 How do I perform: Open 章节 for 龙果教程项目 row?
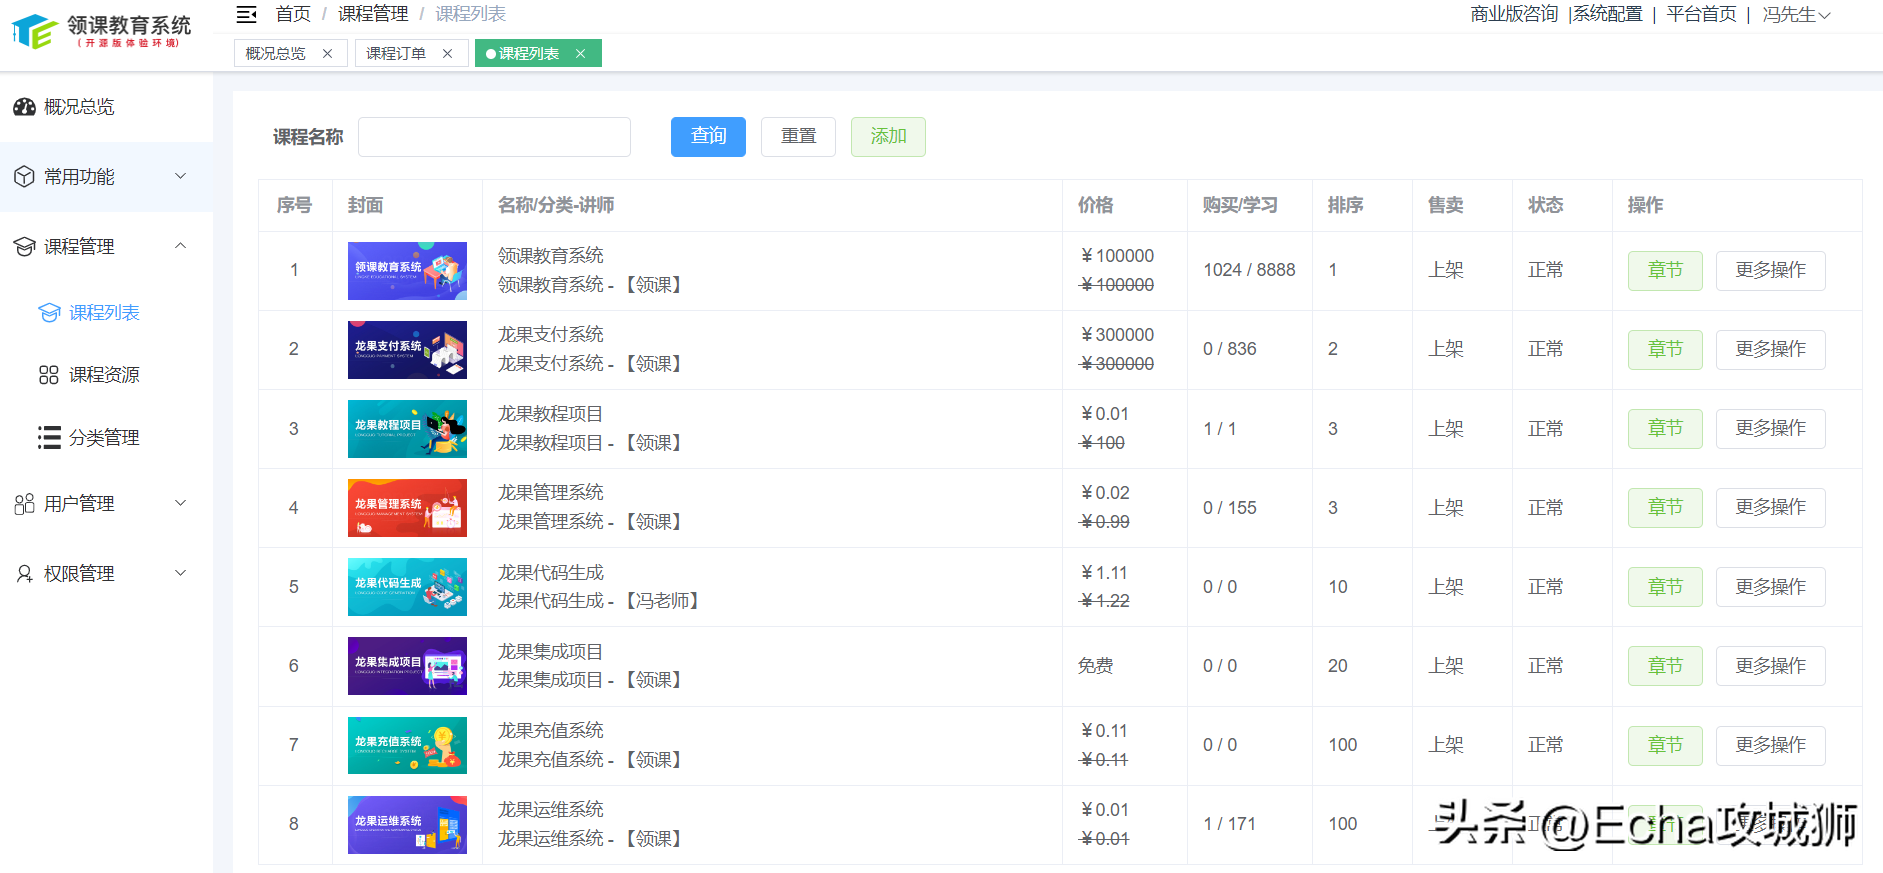pos(1665,429)
